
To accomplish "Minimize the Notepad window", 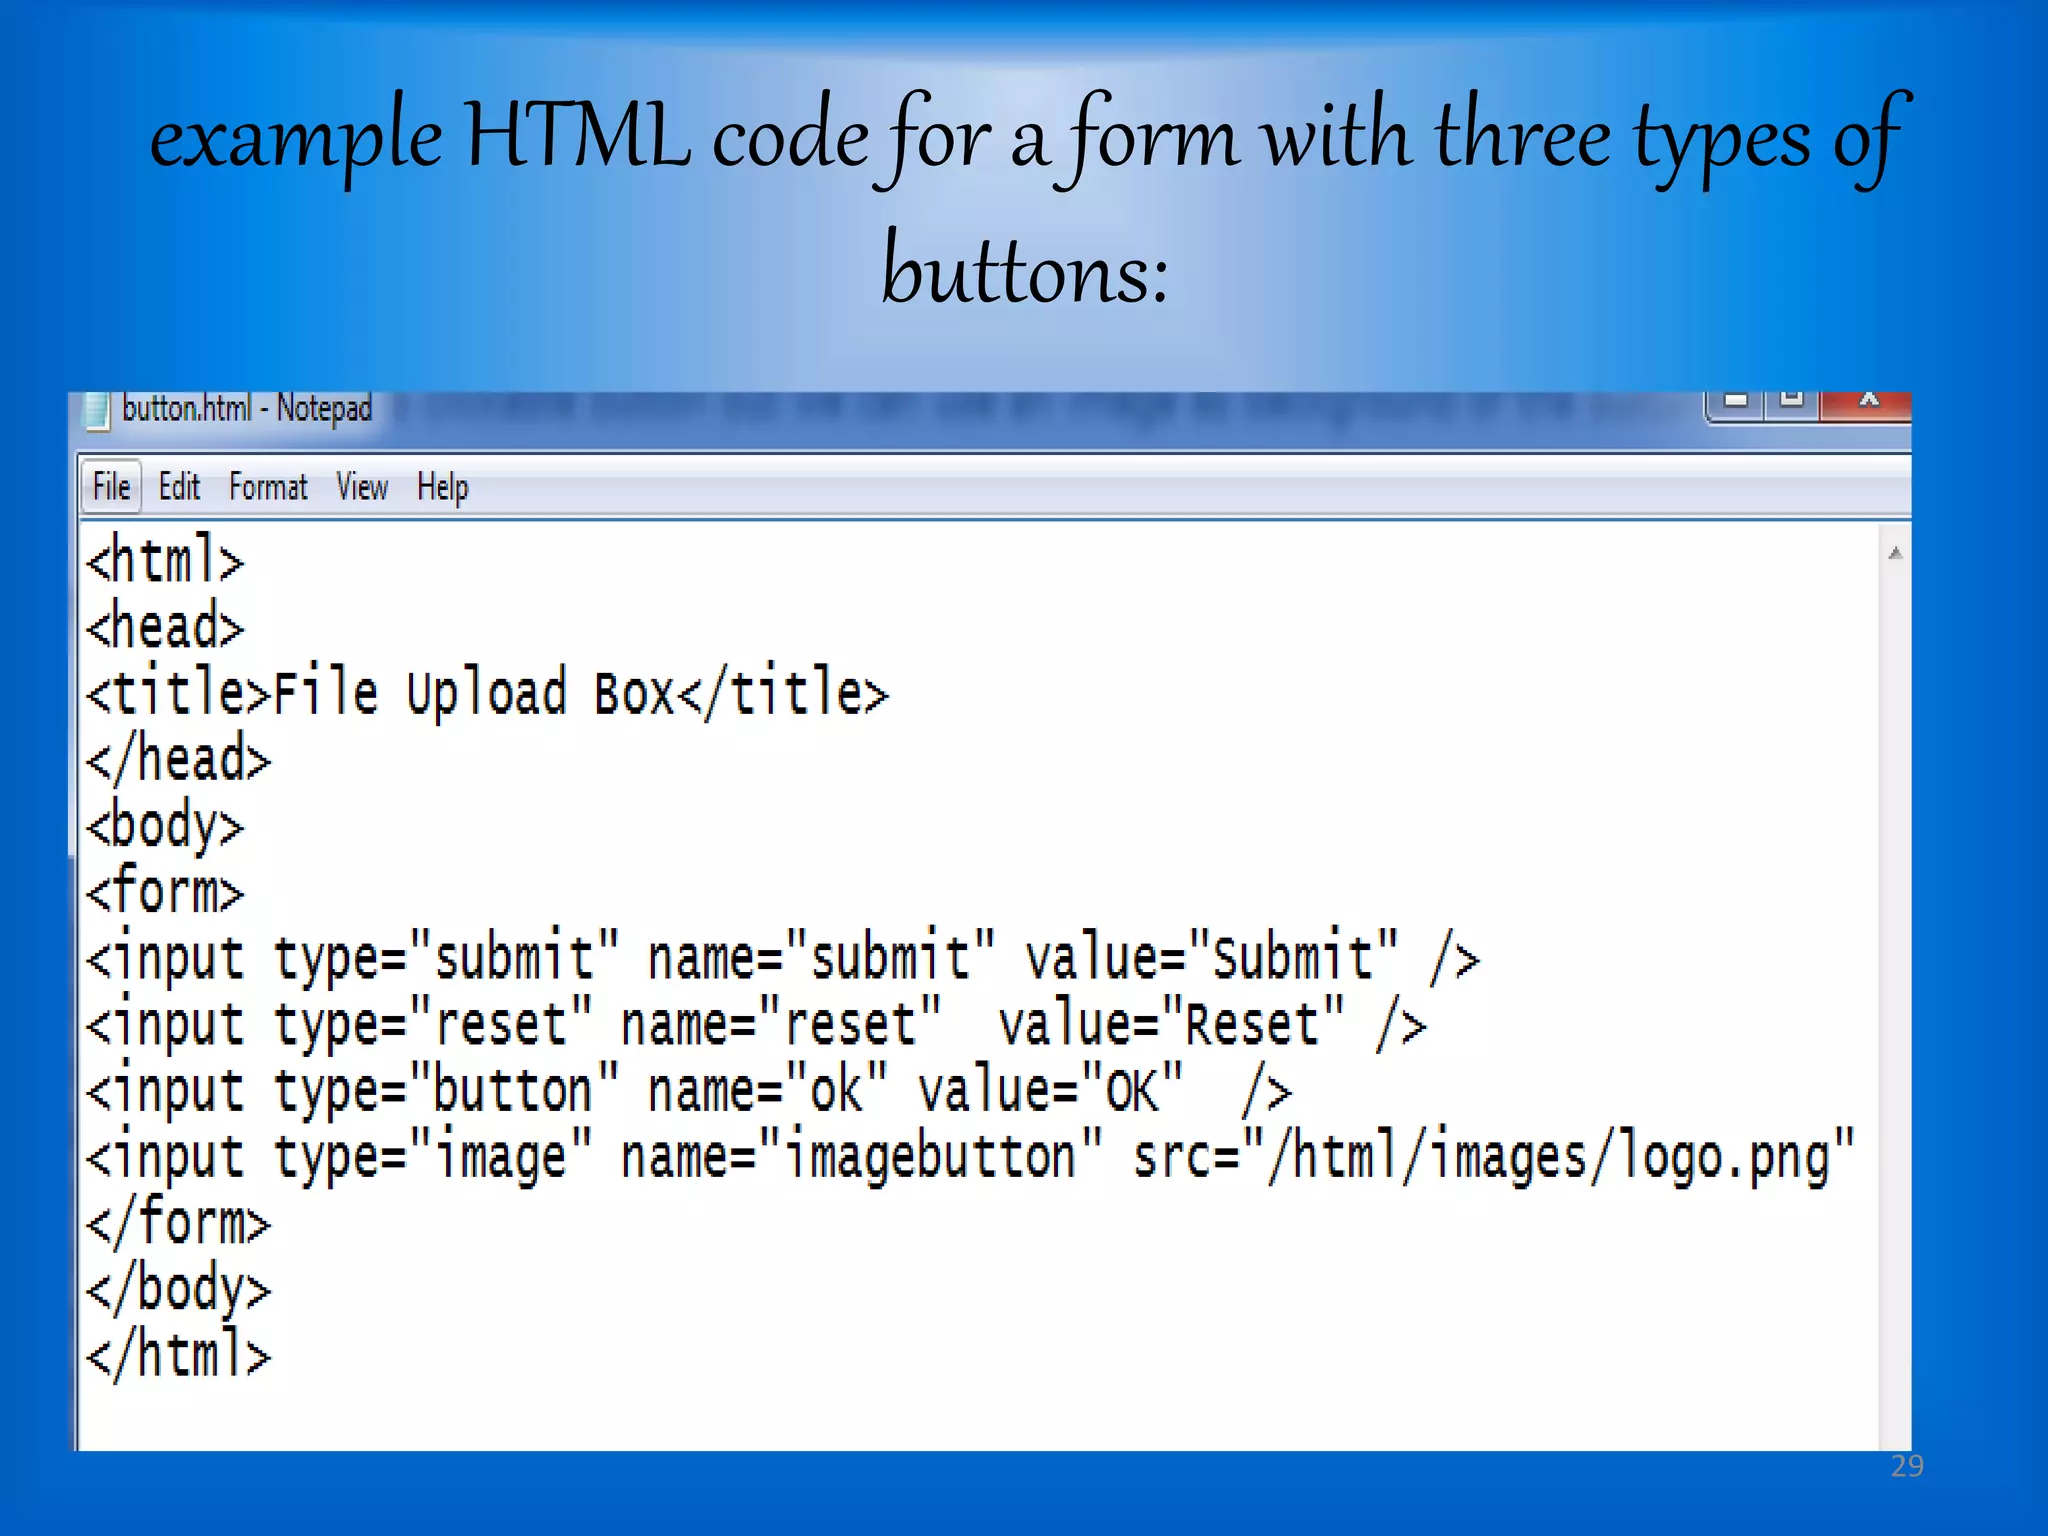I will [1736, 403].
